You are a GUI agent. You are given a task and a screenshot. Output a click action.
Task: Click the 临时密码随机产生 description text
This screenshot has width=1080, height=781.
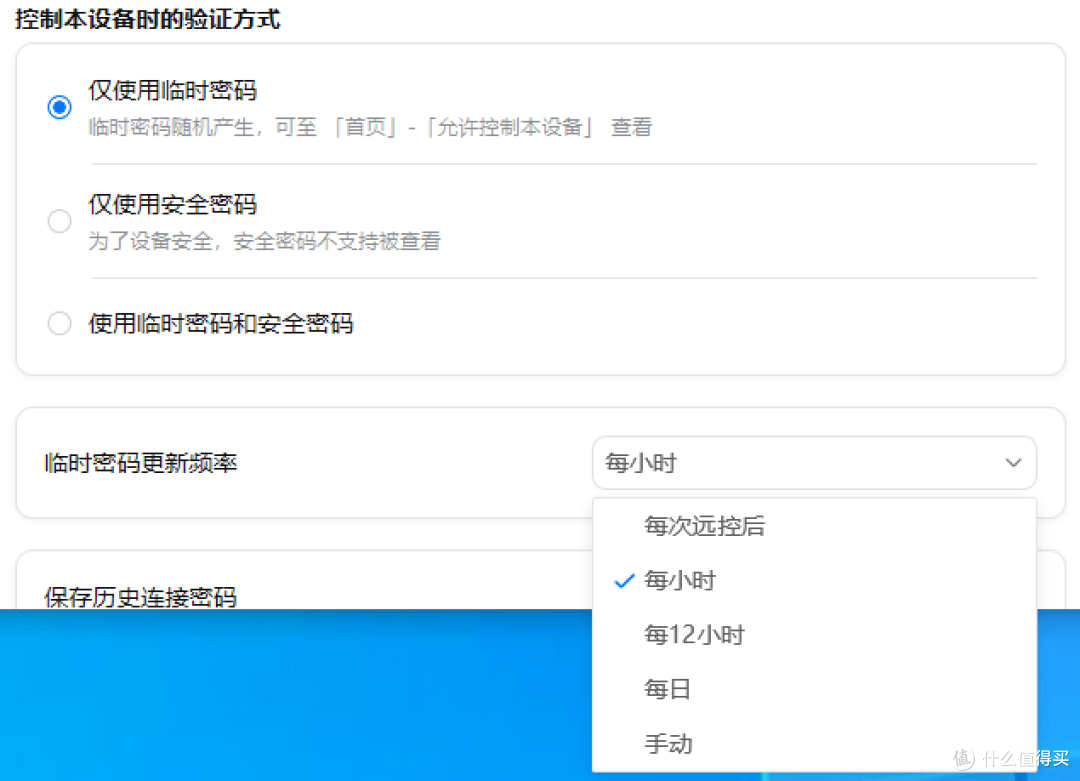pyautogui.click(x=370, y=127)
